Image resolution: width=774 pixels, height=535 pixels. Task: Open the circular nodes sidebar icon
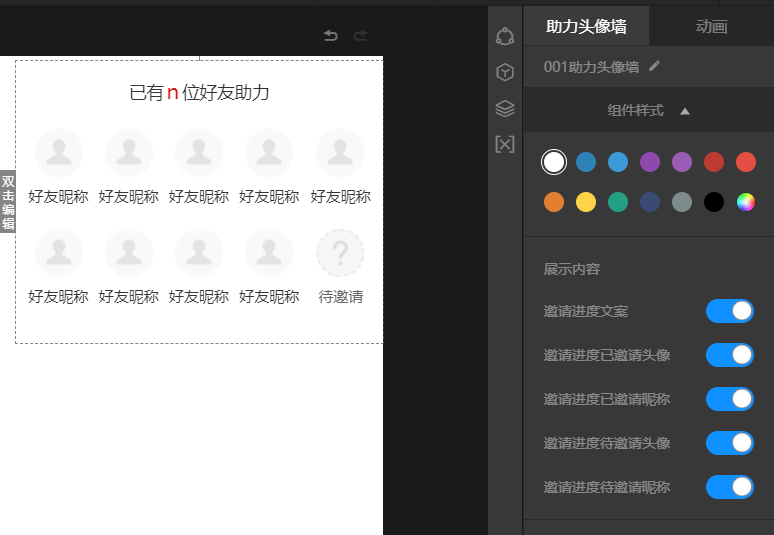(x=504, y=36)
